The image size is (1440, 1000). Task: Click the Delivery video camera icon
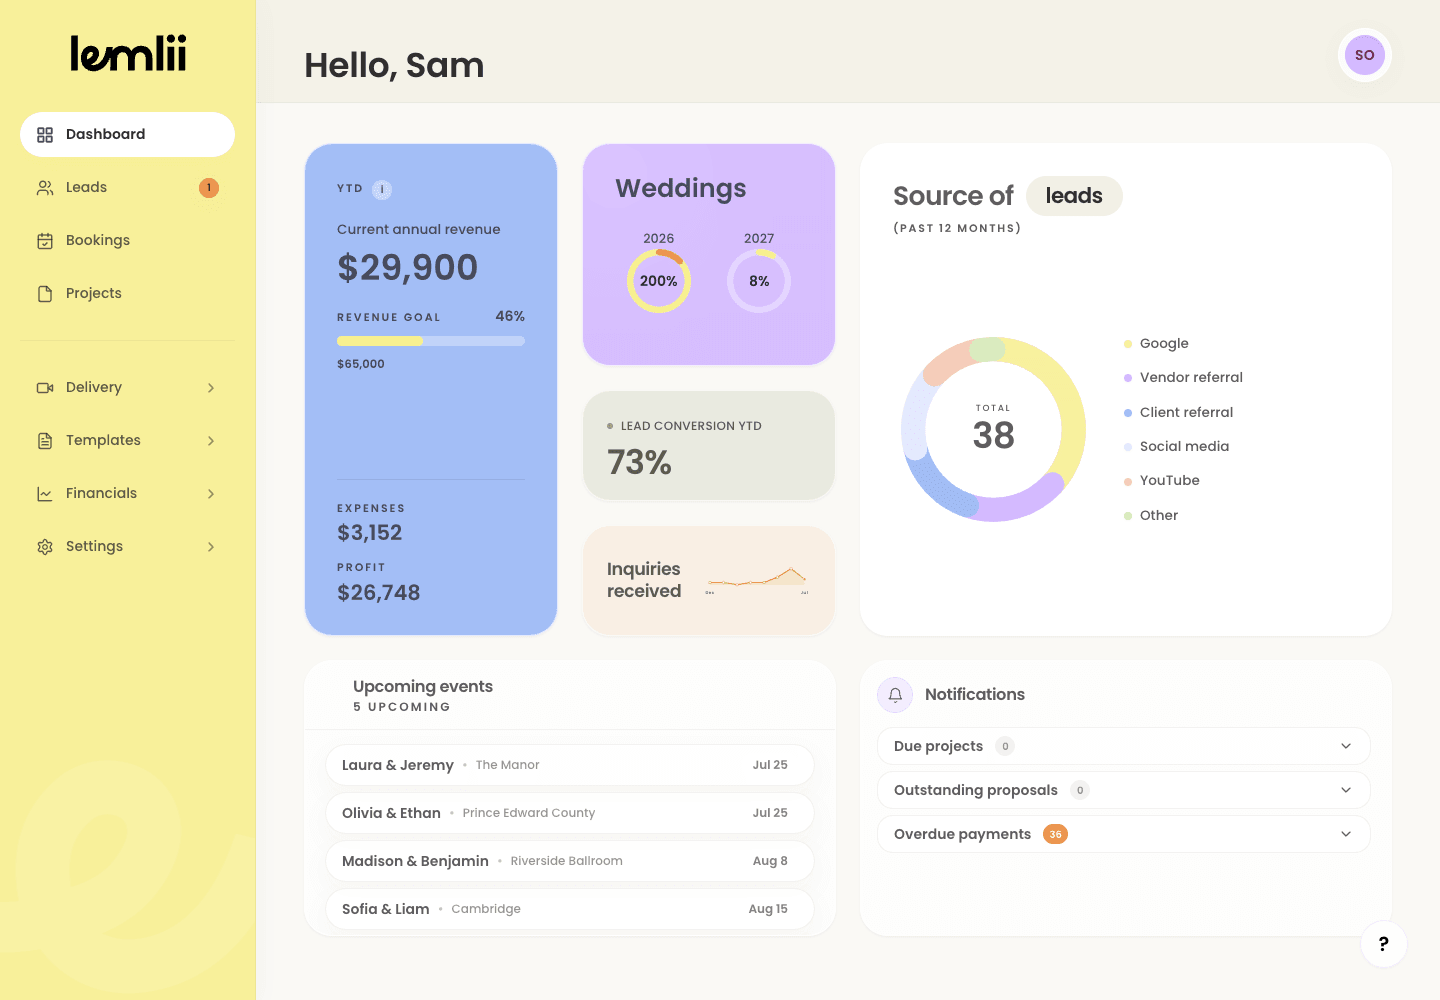coord(45,388)
